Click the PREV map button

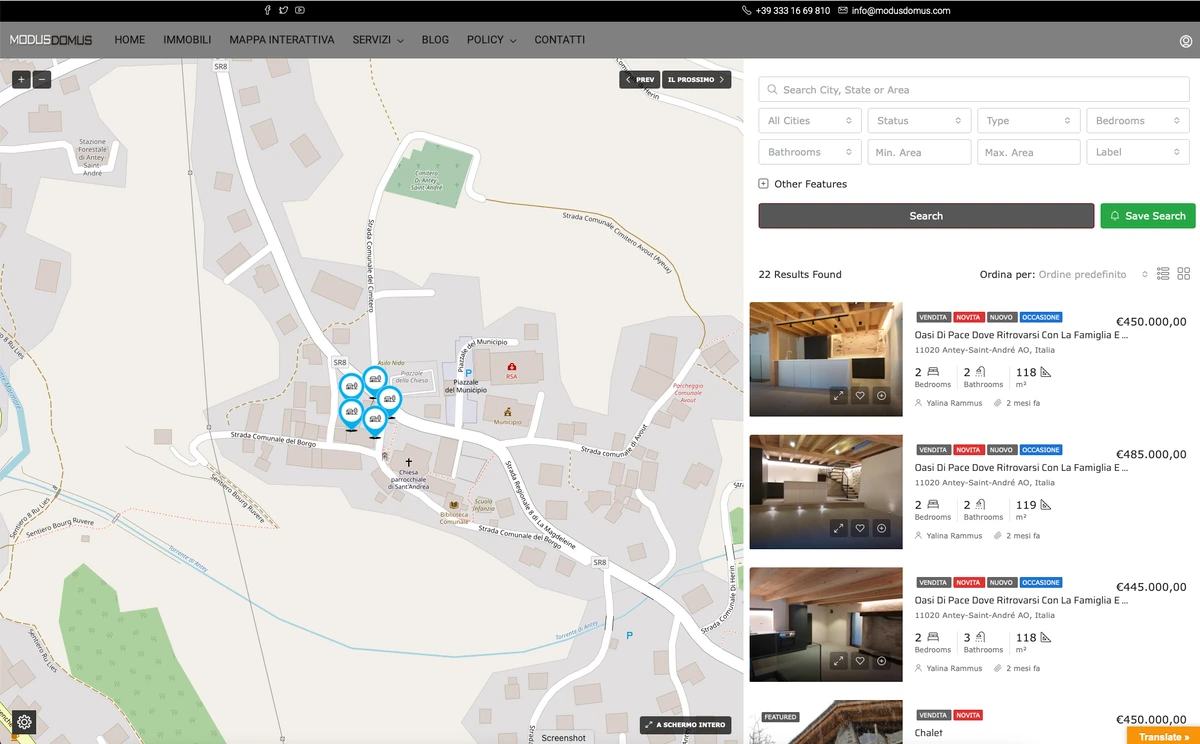click(640, 80)
